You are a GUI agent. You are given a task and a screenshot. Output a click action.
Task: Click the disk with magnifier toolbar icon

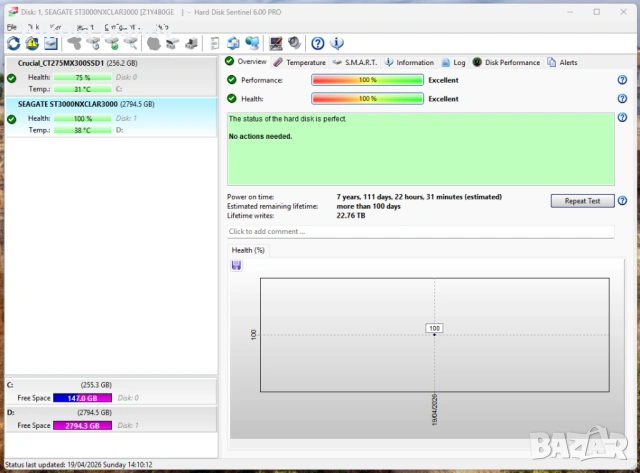click(x=131, y=43)
